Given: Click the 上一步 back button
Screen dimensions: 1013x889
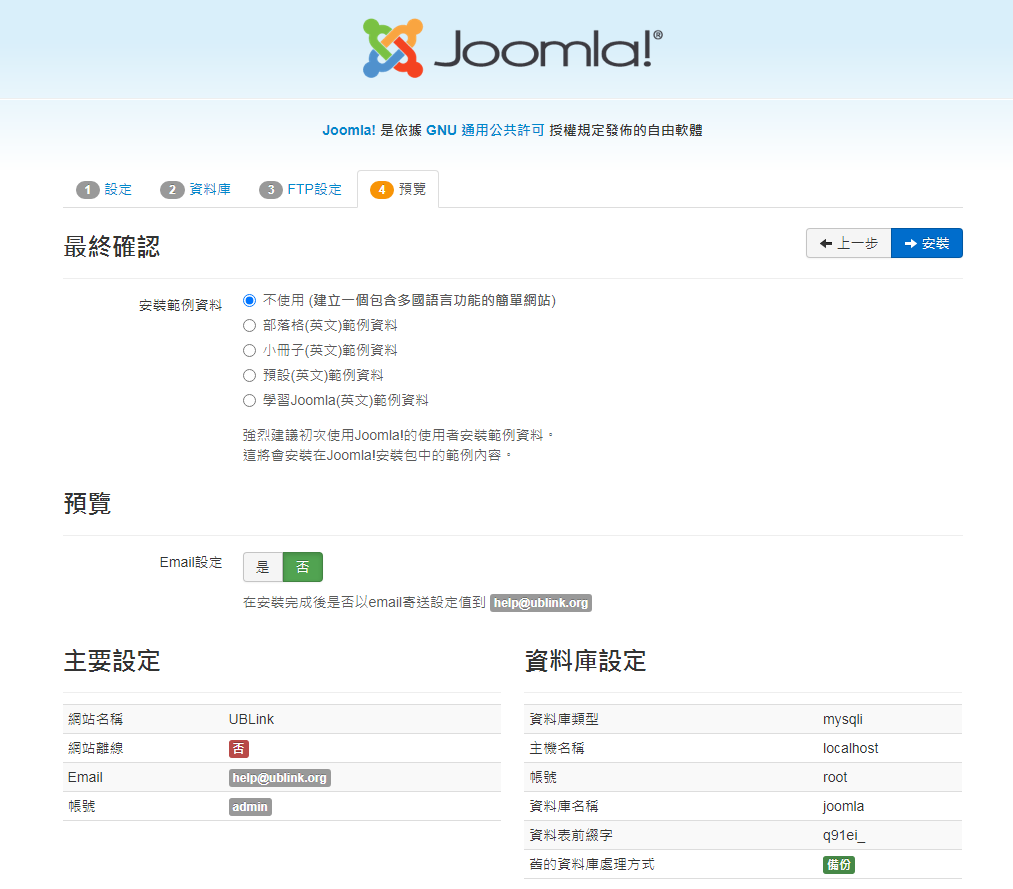Looking at the screenshot, I should [848, 243].
